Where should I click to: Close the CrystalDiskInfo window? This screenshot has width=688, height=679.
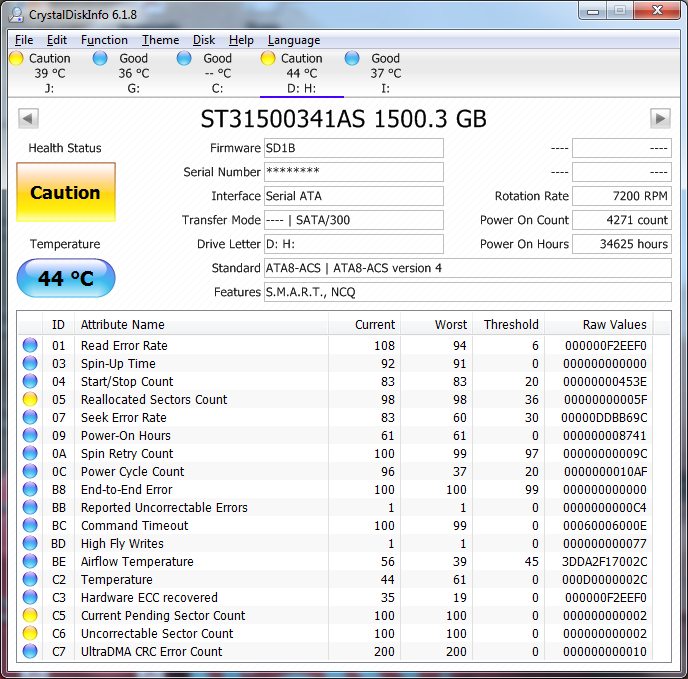point(657,11)
